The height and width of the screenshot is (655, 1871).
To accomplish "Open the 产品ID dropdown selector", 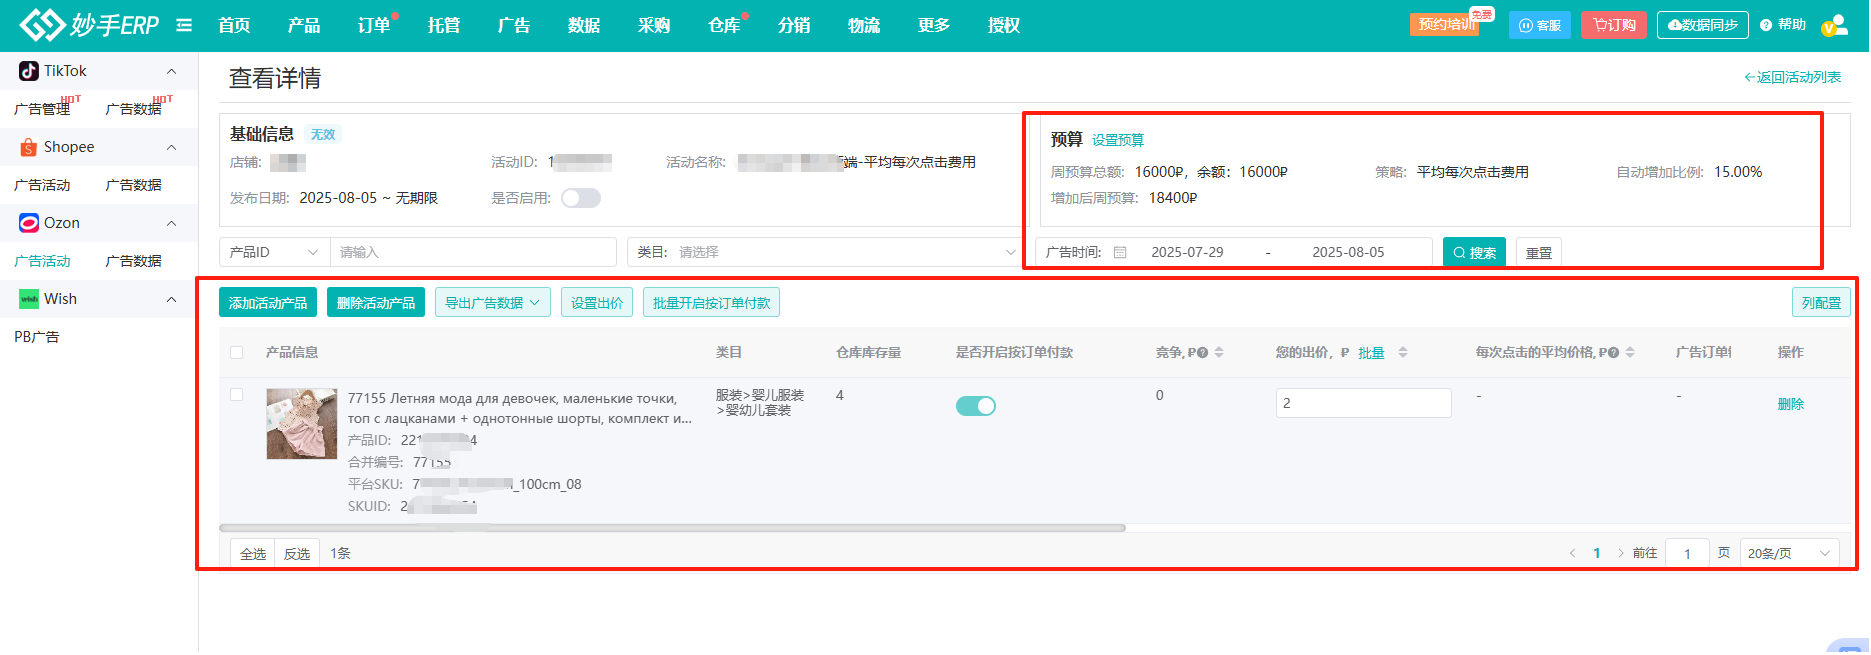I will click(274, 252).
